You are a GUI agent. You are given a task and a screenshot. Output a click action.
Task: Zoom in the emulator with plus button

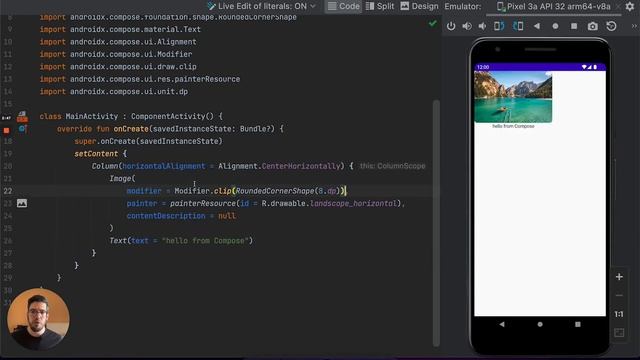tap(619, 277)
